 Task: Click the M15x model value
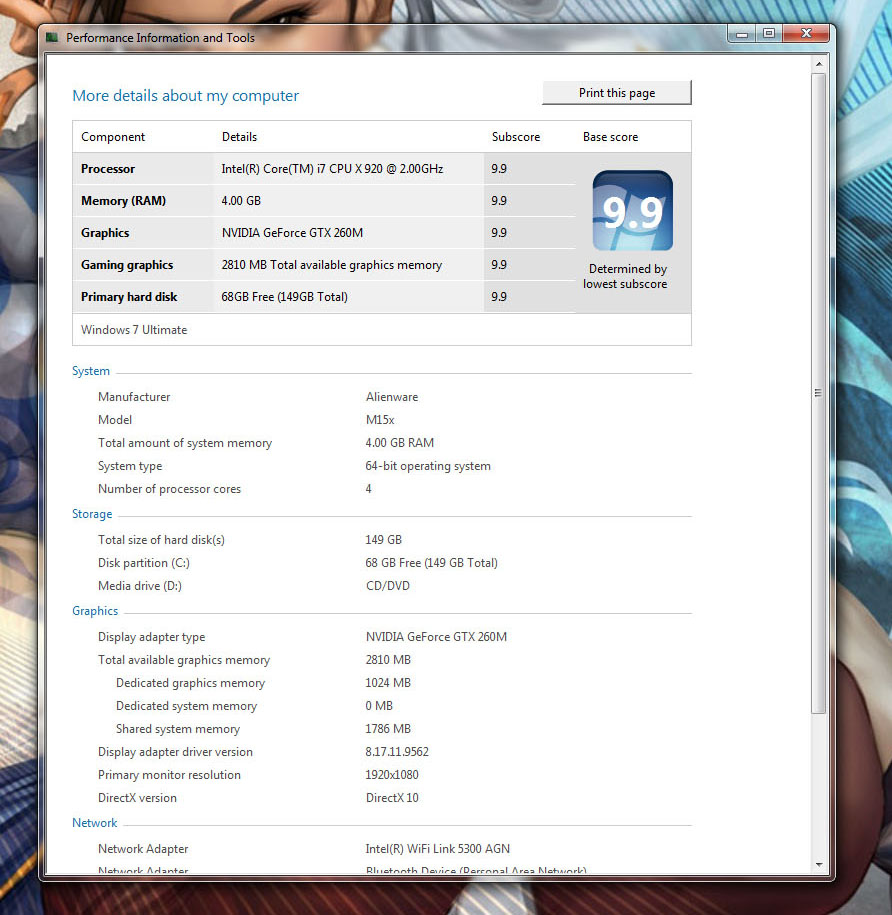point(380,420)
